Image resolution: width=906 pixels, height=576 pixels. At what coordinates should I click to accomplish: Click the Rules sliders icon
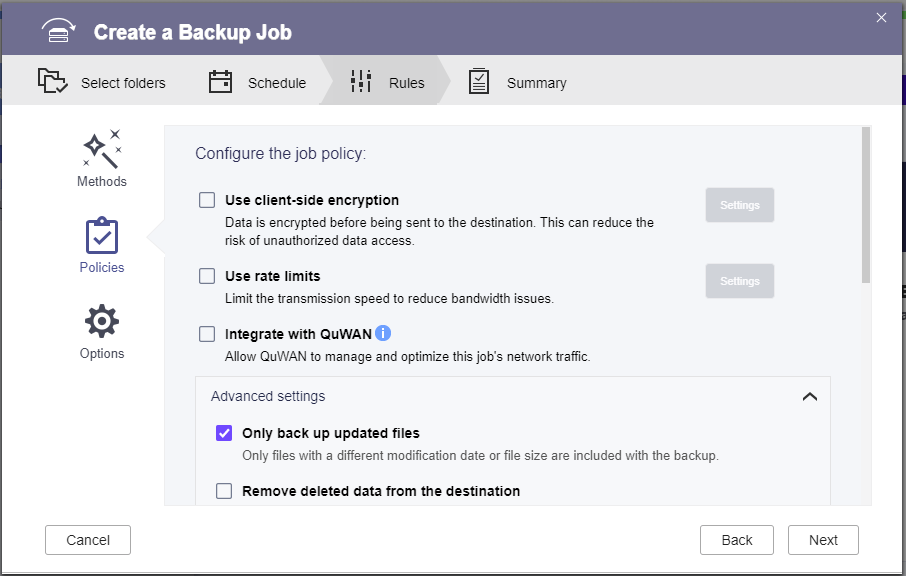pos(361,81)
